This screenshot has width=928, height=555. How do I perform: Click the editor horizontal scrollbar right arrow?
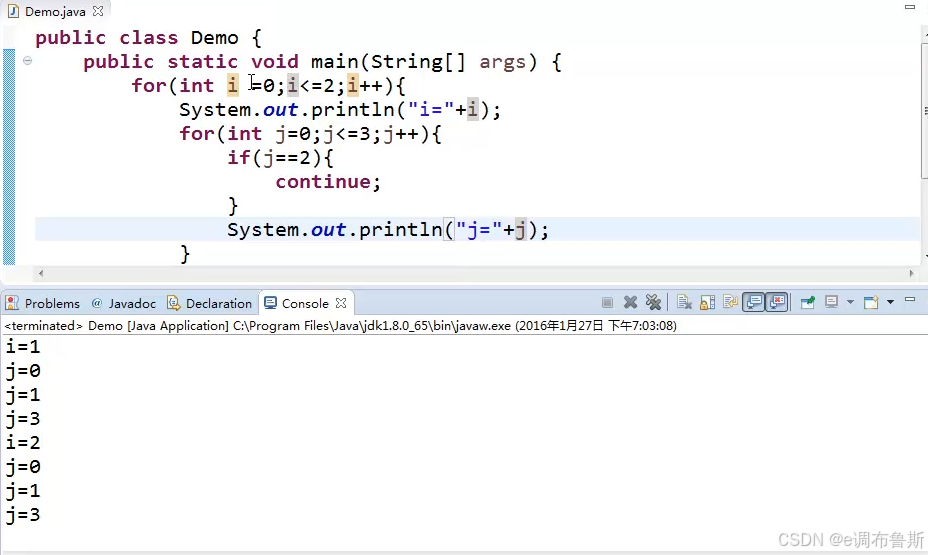(x=911, y=273)
